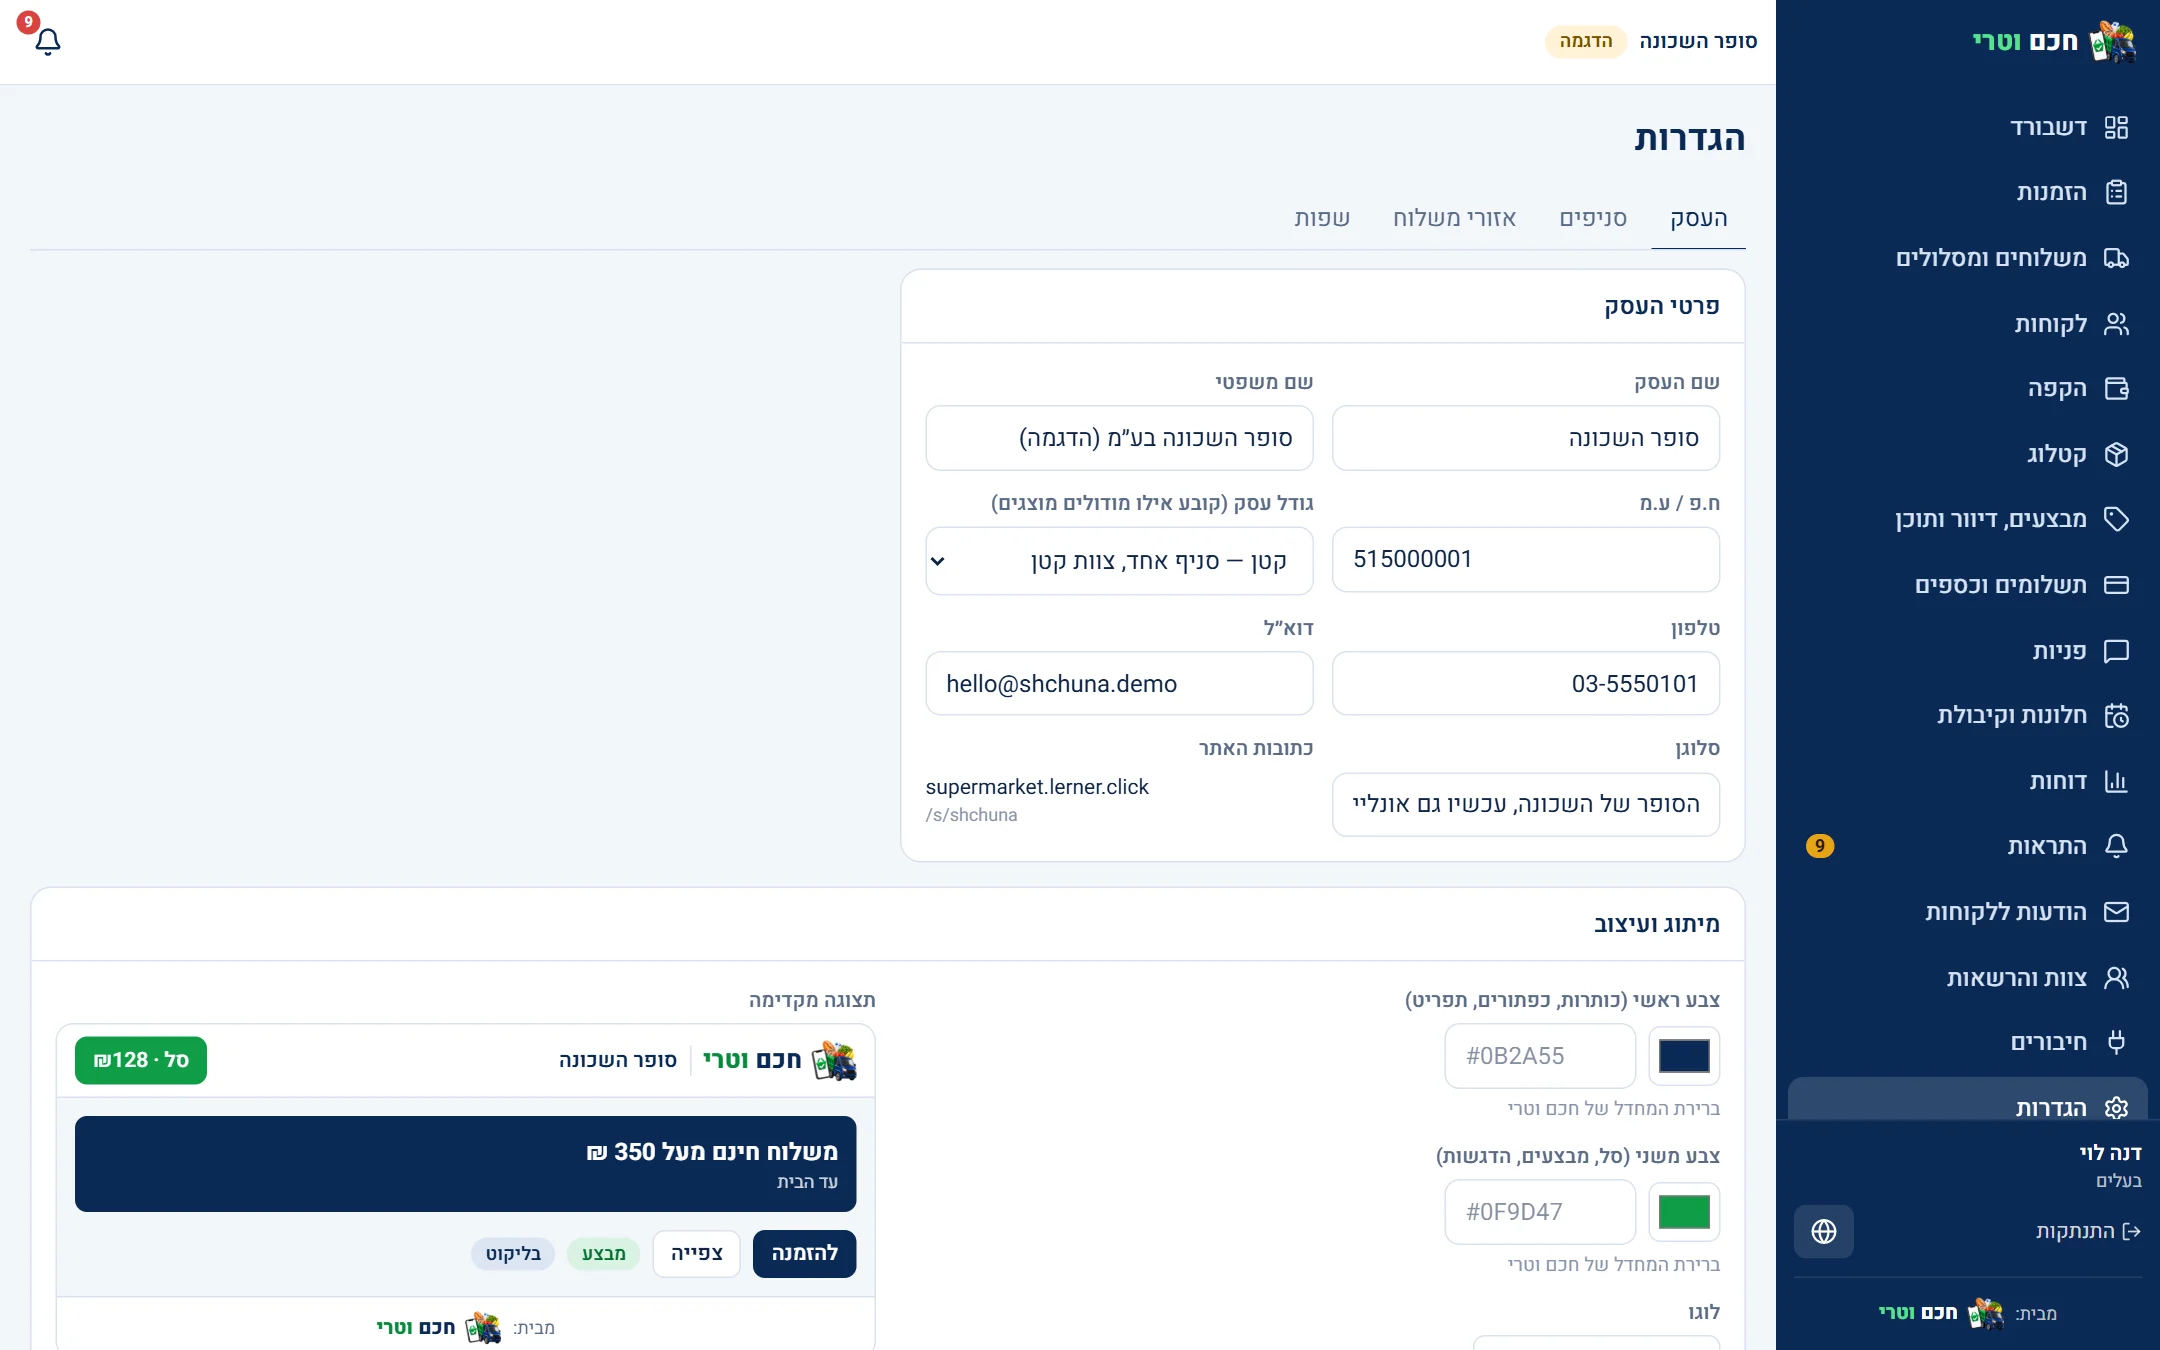2160x1350 pixels.
Task: Open the דשבורד dashboard icon in sidebar
Action: [2116, 127]
